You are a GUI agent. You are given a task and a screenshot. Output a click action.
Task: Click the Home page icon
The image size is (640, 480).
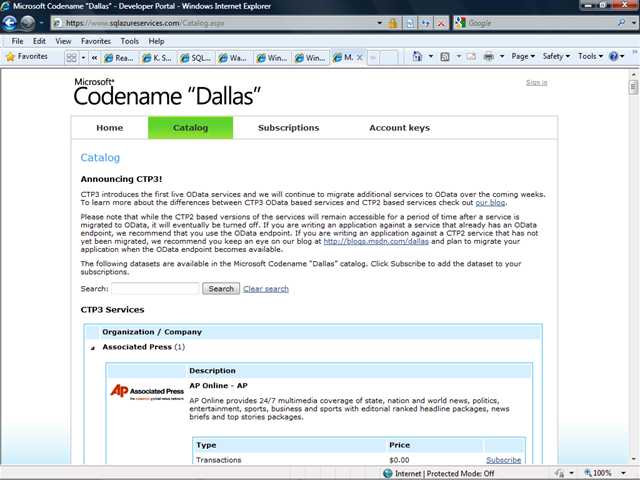[x=417, y=56]
